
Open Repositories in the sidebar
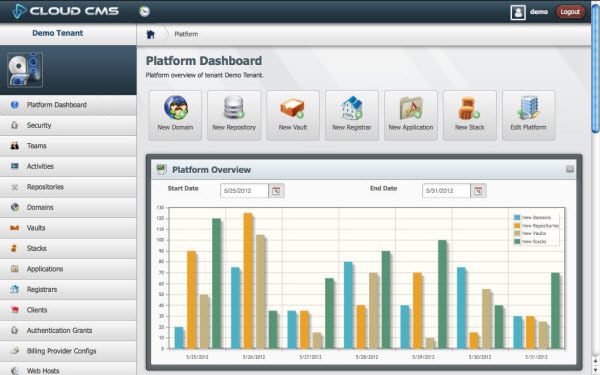pos(68,187)
